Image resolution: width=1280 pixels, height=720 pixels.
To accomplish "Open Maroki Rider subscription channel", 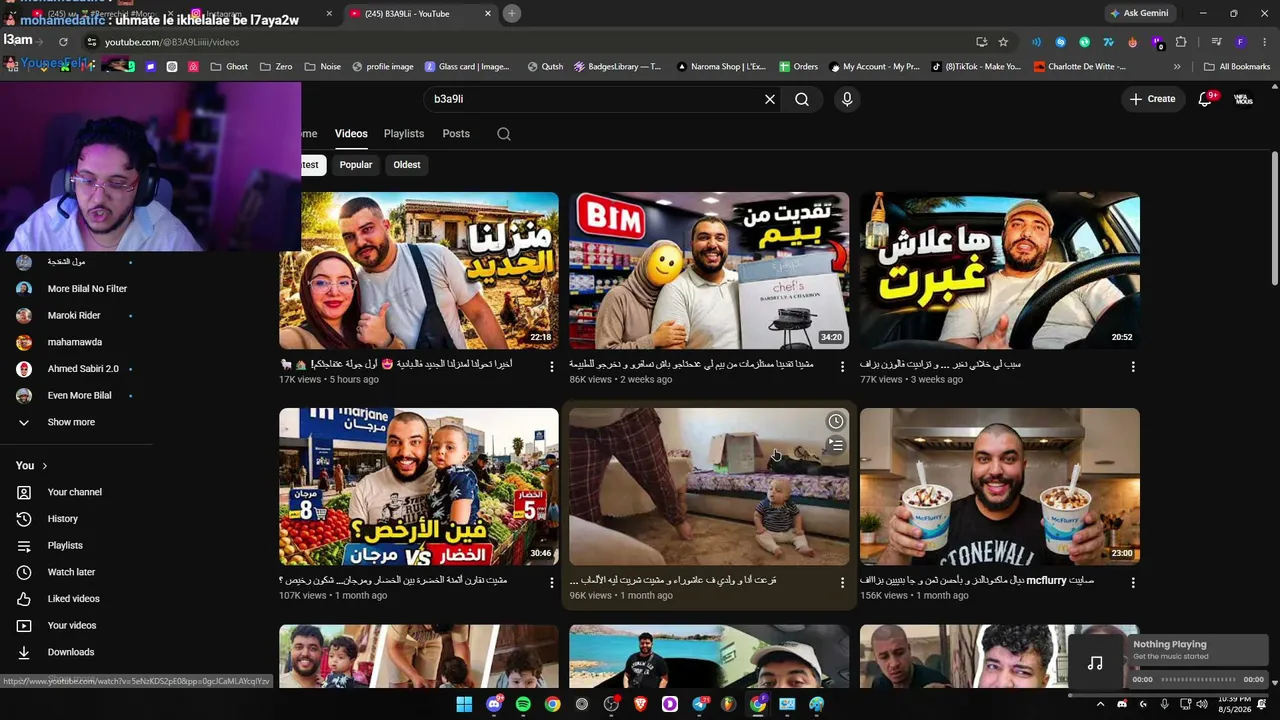I will click(x=74, y=315).
